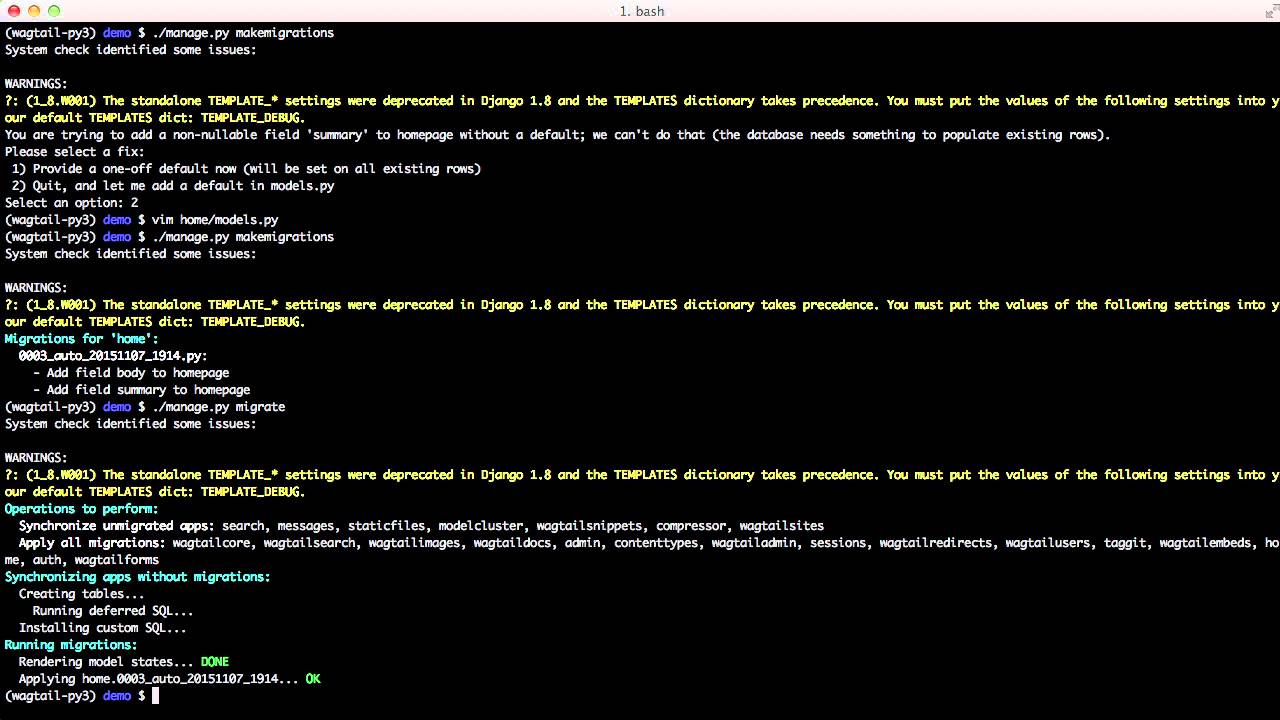The width and height of the screenshot is (1280, 720).
Task: Click the first './manage.py makemigrations' command
Action: pyautogui.click(x=243, y=33)
